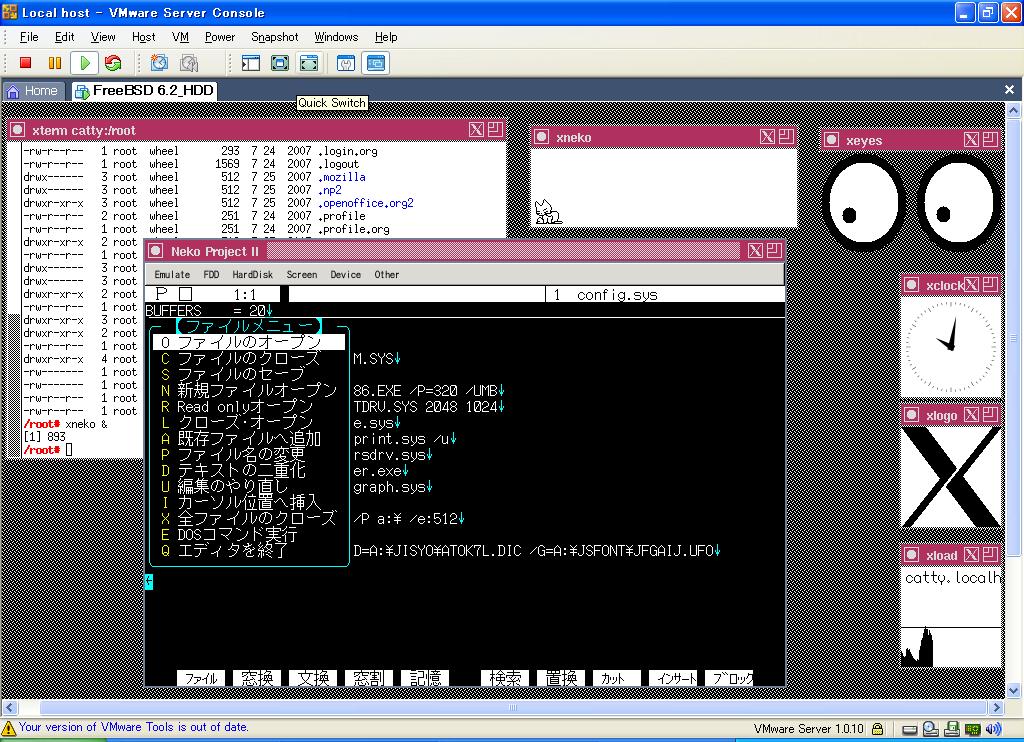Open FDD menu in Neko Project II
The image size is (1024, 742).
point(211,275)
